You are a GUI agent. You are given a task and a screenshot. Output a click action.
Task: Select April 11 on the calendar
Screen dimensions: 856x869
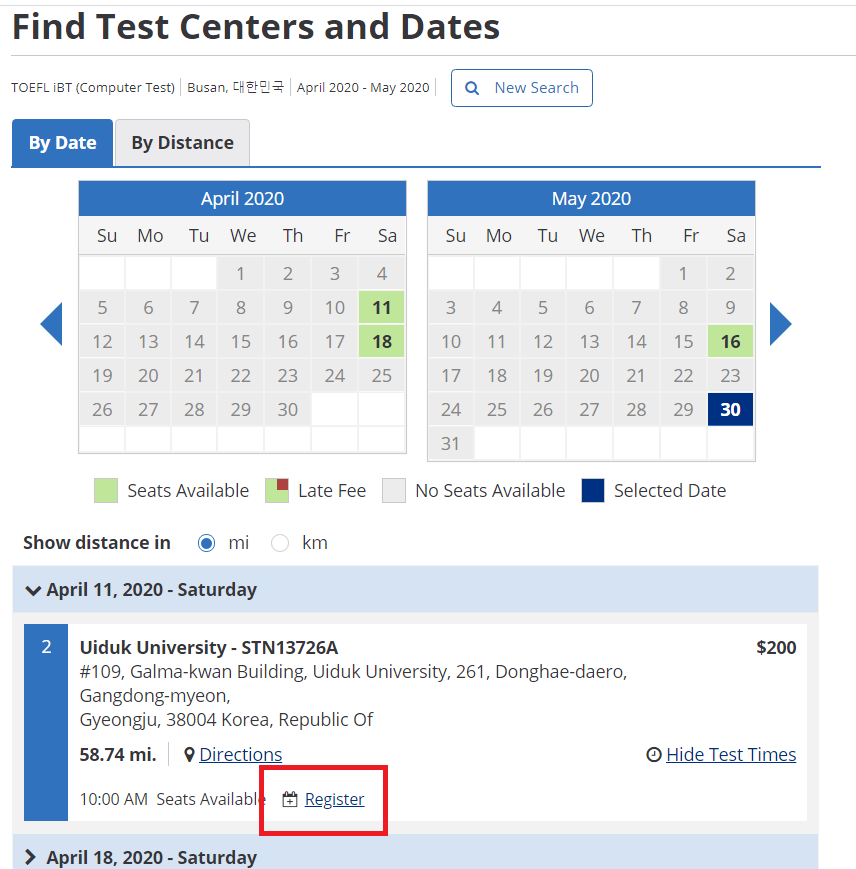click(381, 308)
